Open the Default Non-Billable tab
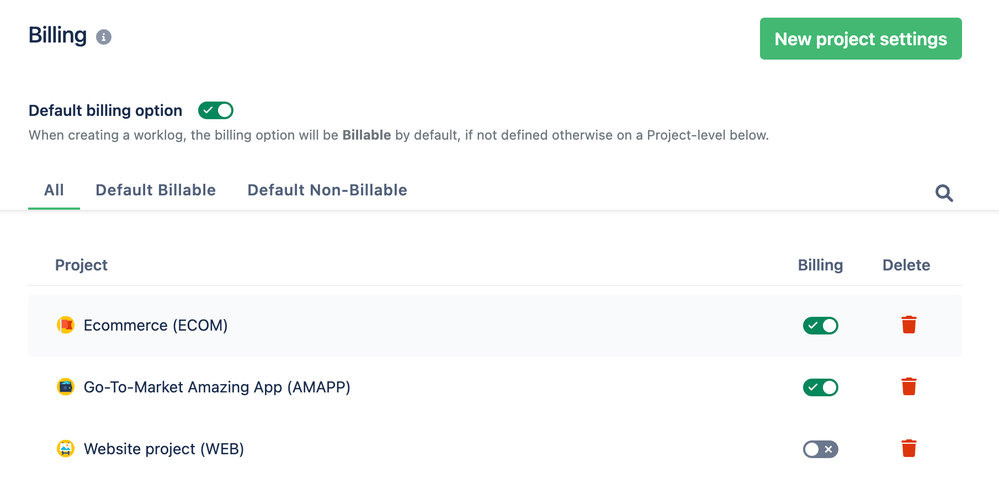Viewport: 999px width, 489px height. coord(327,190)
